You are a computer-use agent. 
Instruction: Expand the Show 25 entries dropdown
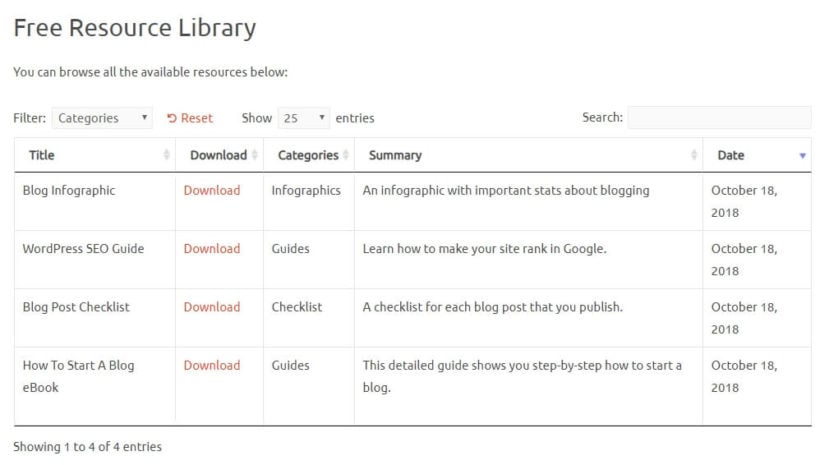[303, 118]
